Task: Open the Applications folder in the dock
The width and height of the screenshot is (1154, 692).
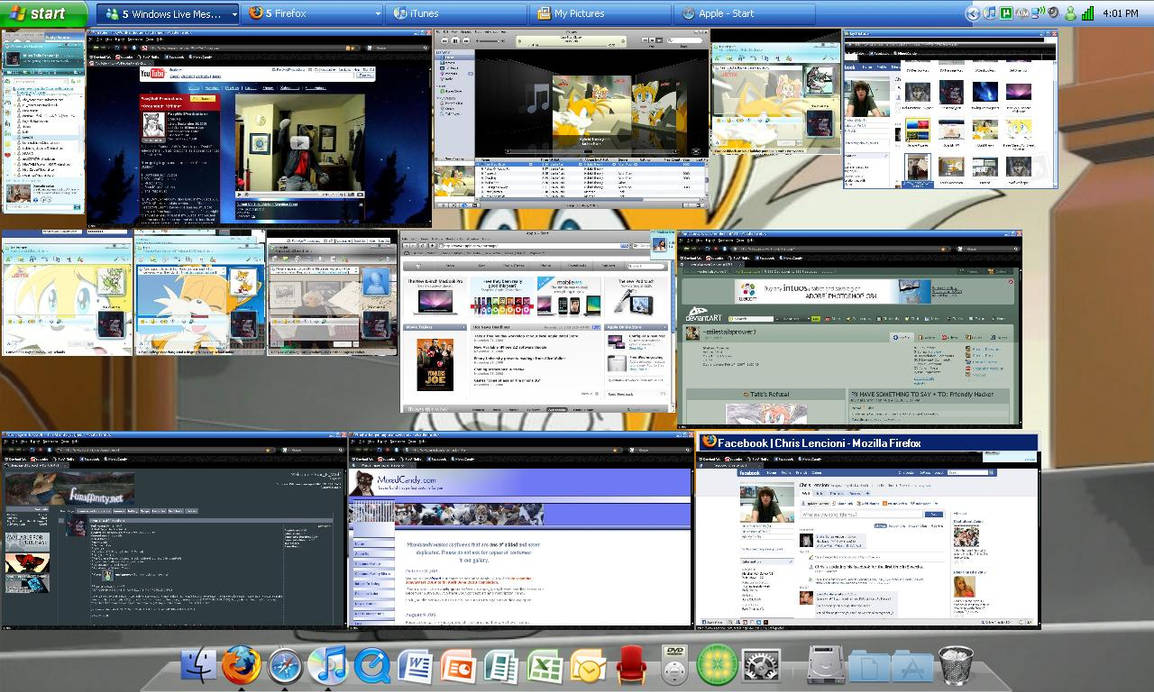Action: pyautogui.click(x=913, y=666)
